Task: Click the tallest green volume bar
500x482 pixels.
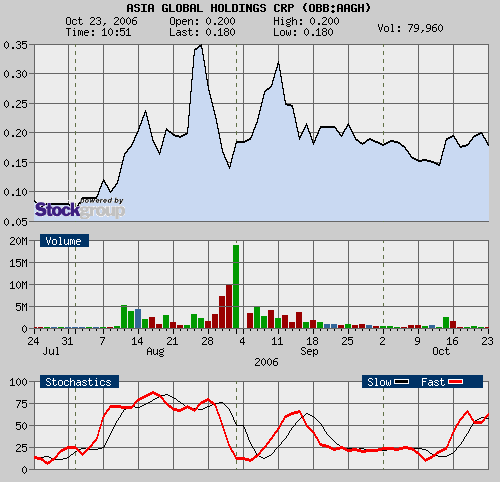Action: (x=236, y=286)
